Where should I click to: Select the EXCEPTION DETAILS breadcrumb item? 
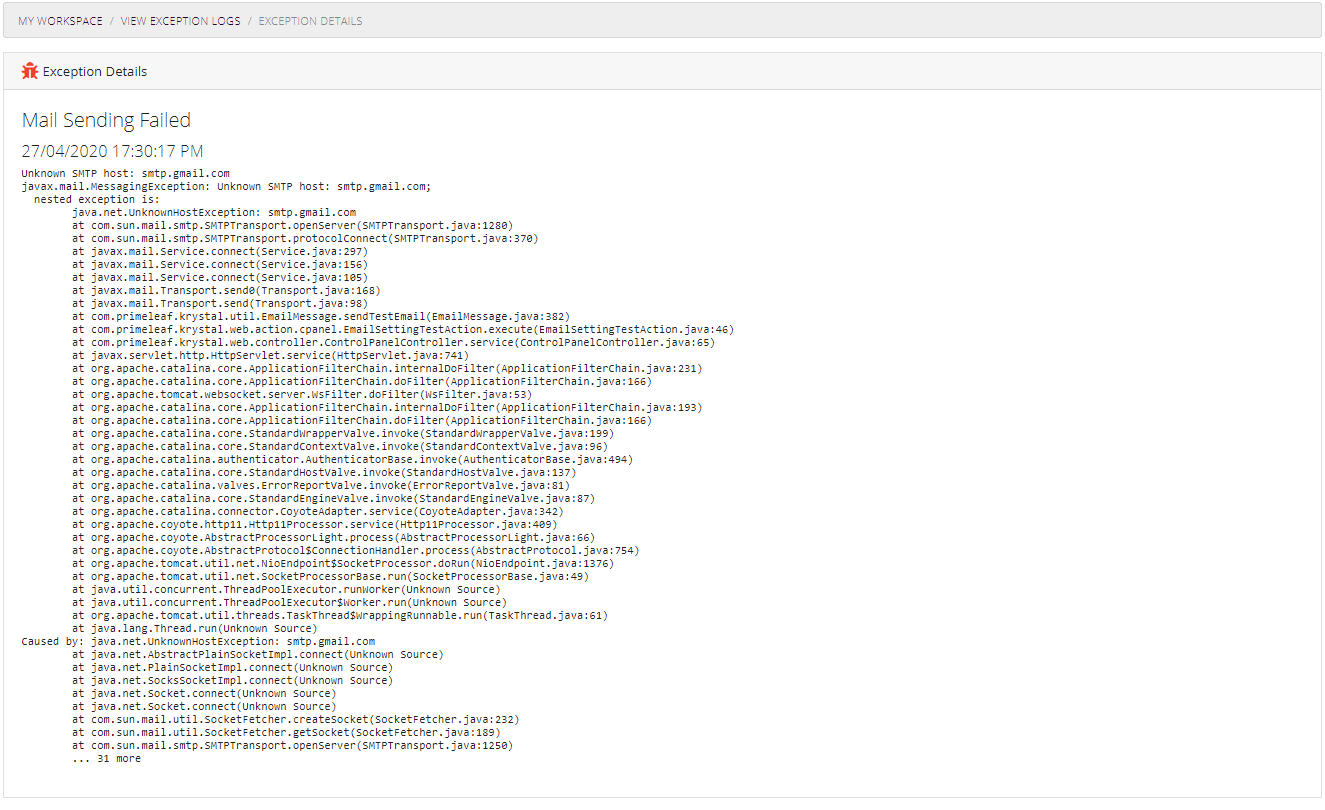click(308, 20)
